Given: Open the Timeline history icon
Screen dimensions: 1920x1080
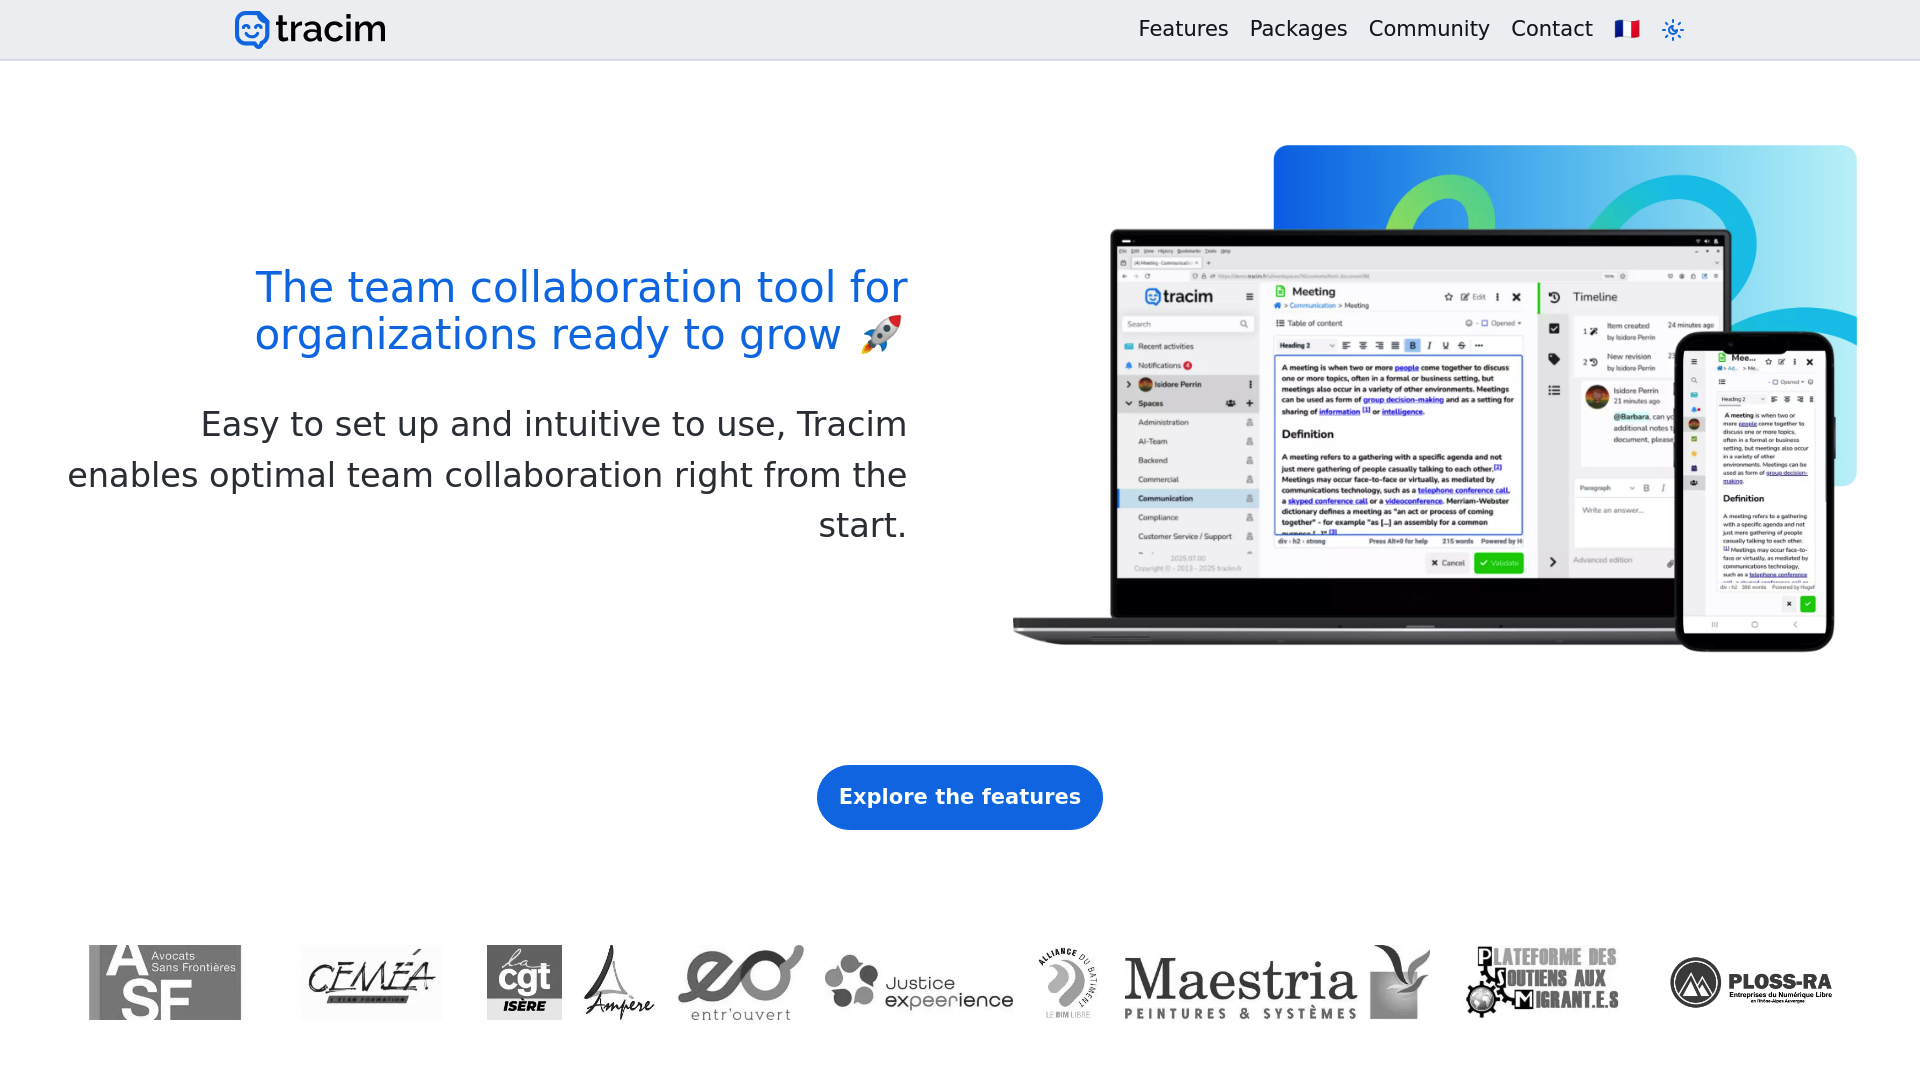Looking at the screenshot, I should click(1555, 297).
